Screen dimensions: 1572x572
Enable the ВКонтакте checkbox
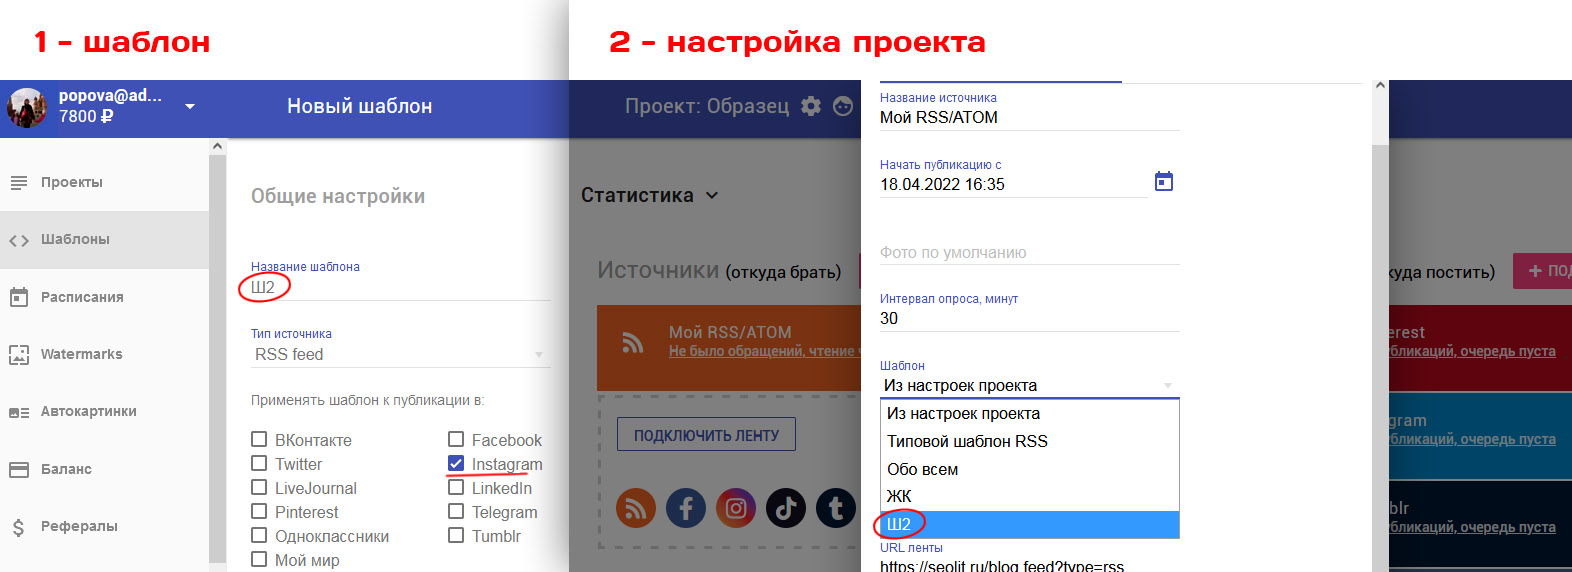click(x=259, y=439)
